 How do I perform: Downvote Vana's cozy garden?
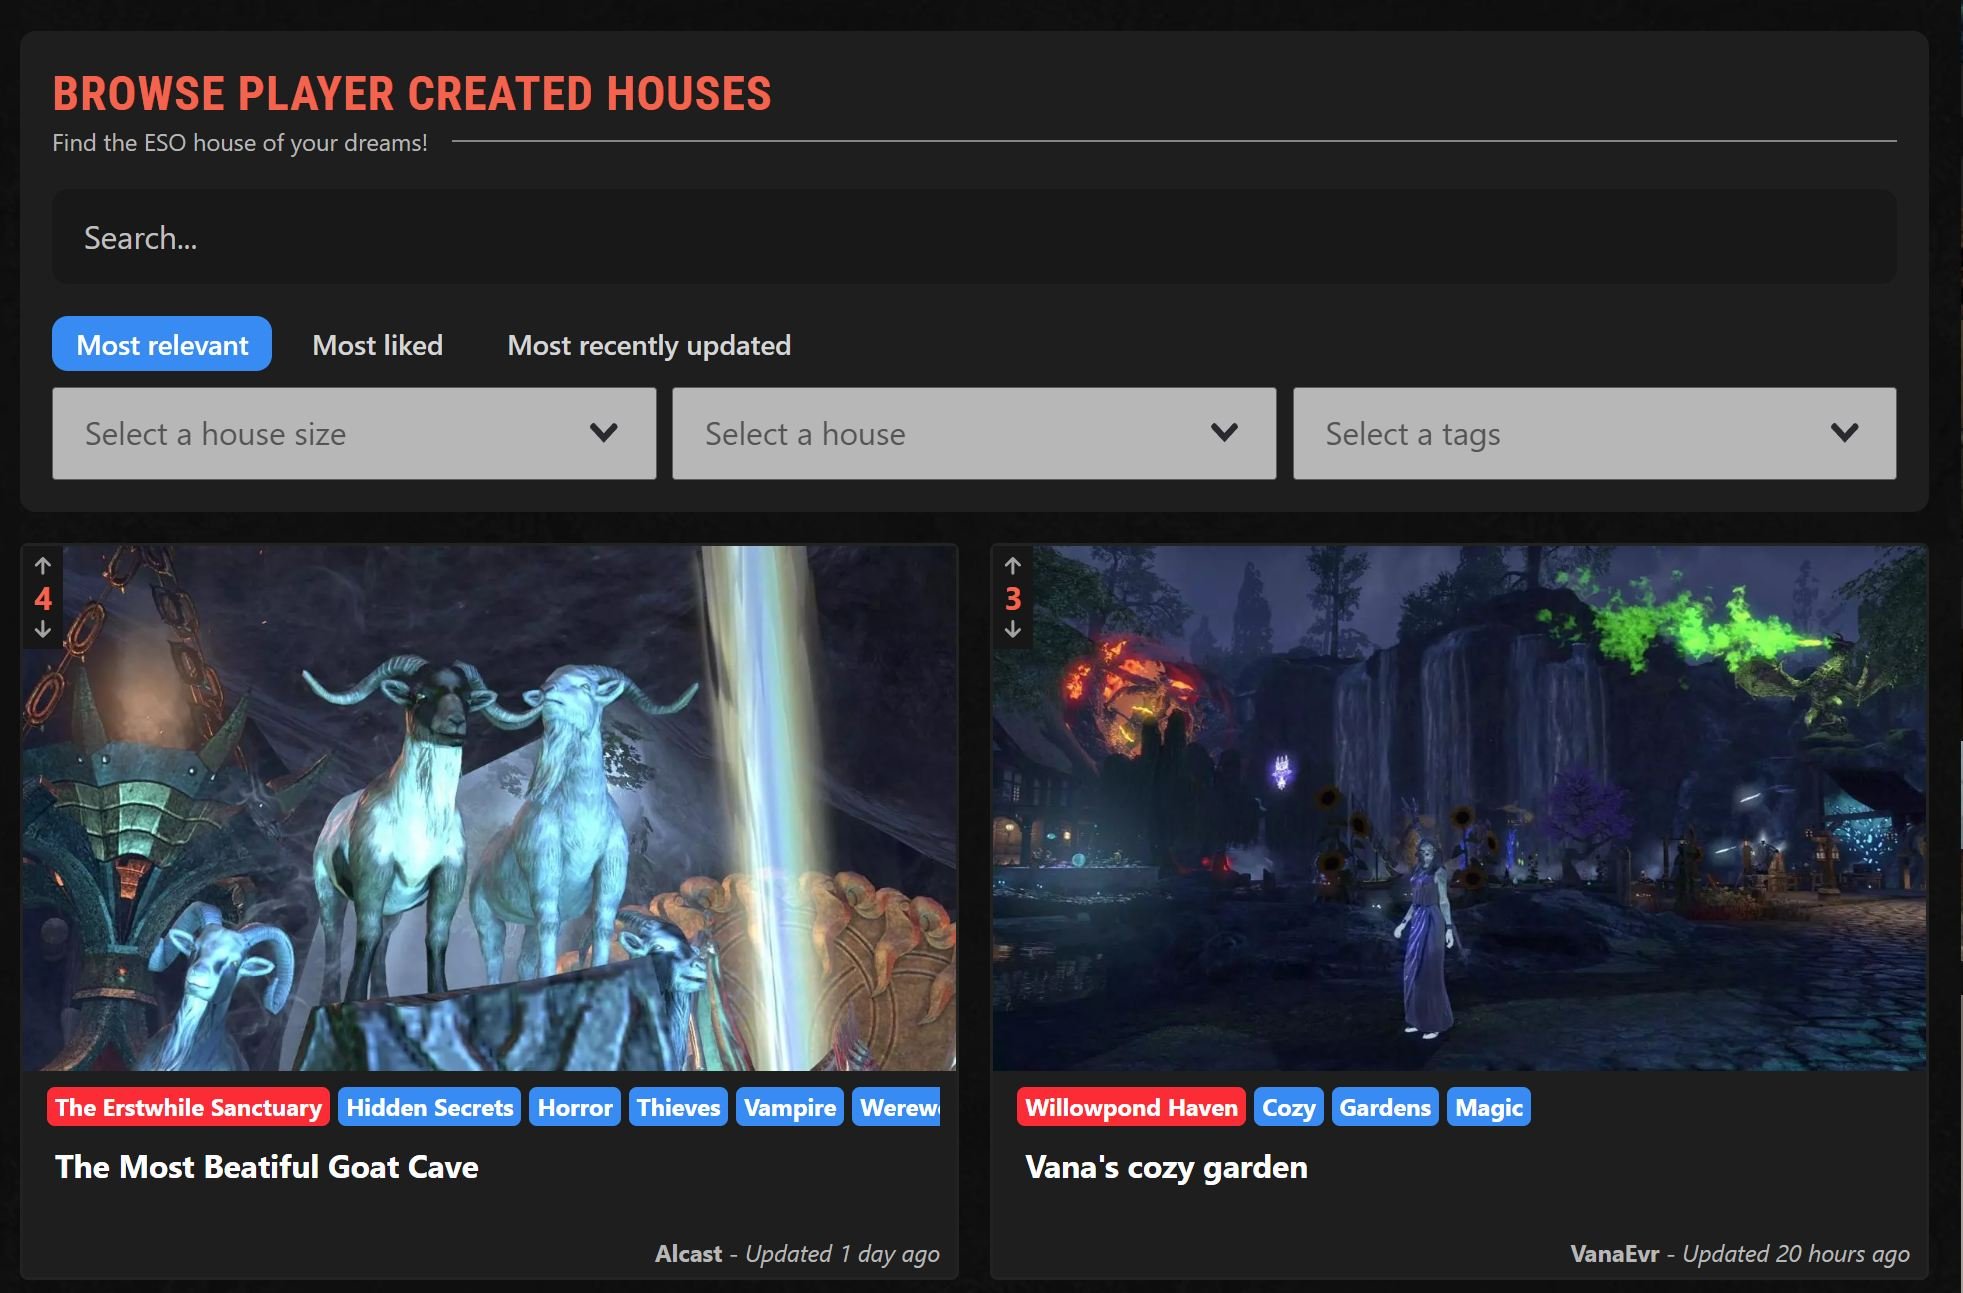coord(1012,629)
